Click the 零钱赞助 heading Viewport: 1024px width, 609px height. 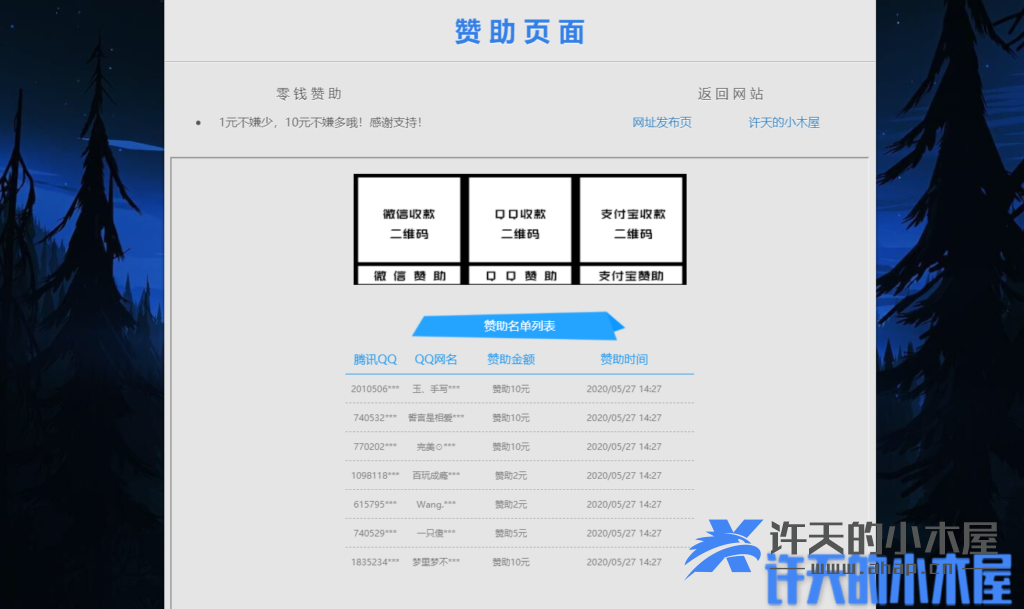pyautogui.click(x=309, y=94)
